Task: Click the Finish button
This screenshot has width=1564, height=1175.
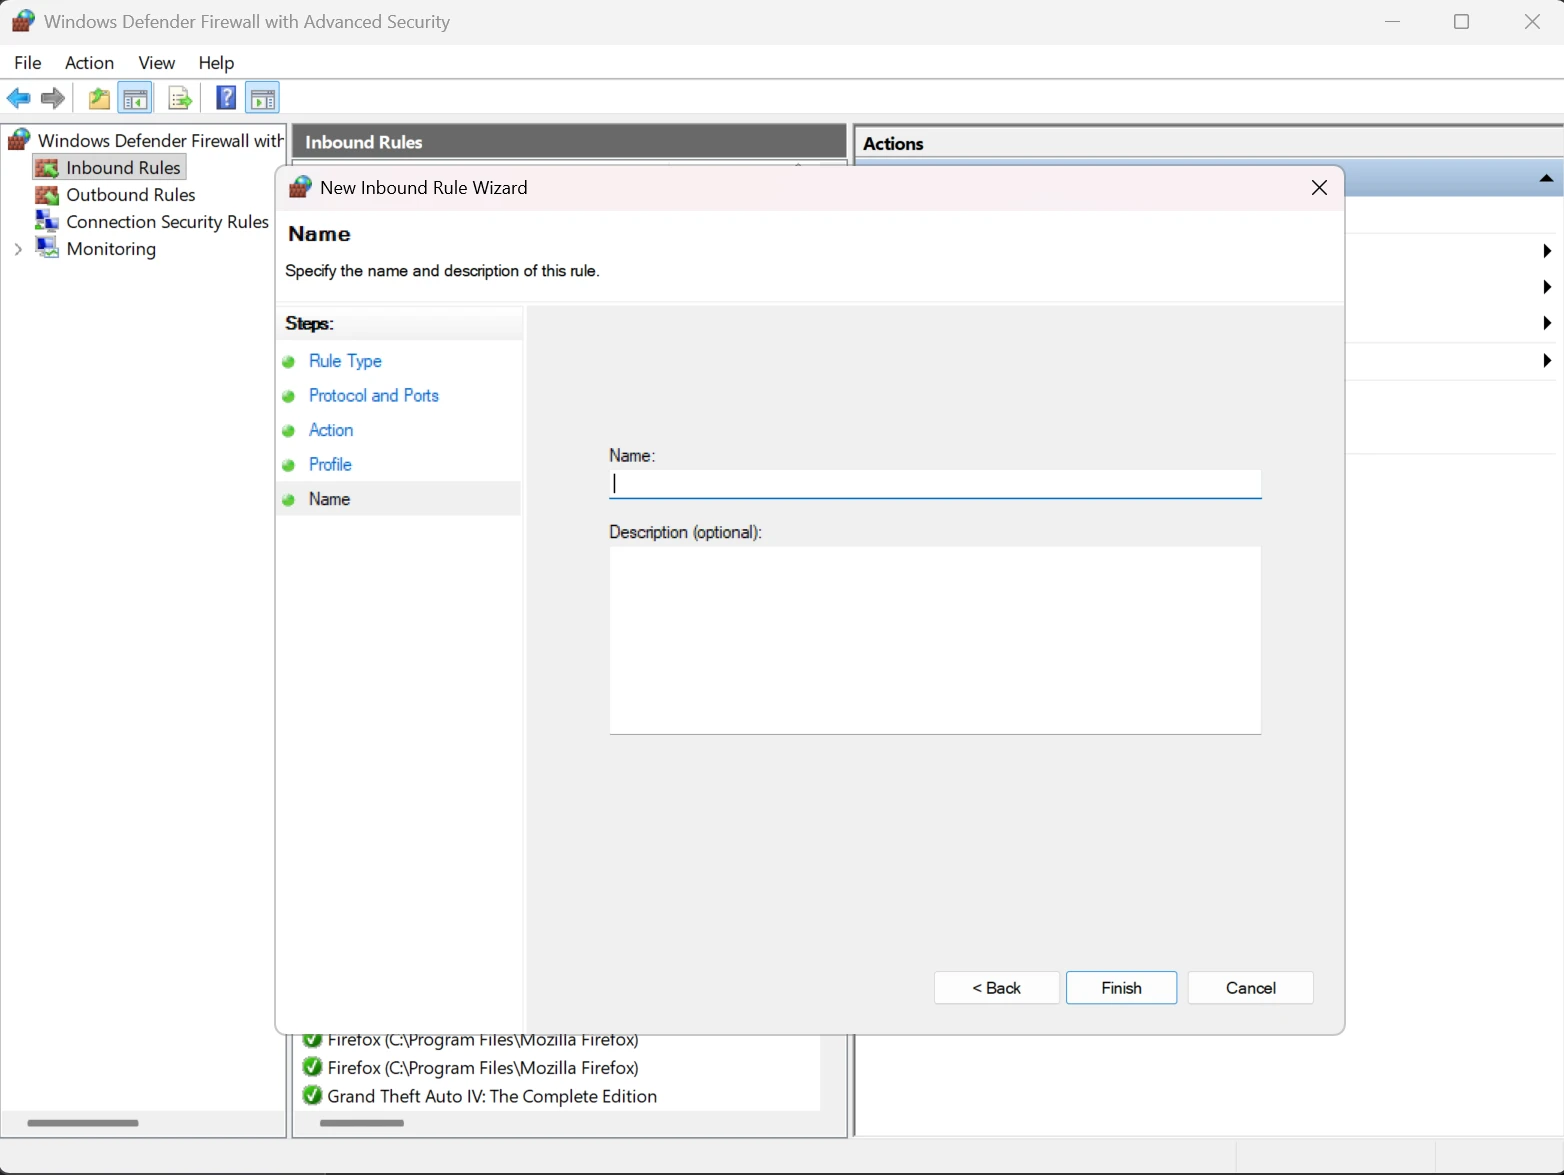Action: coord(1121,988)
